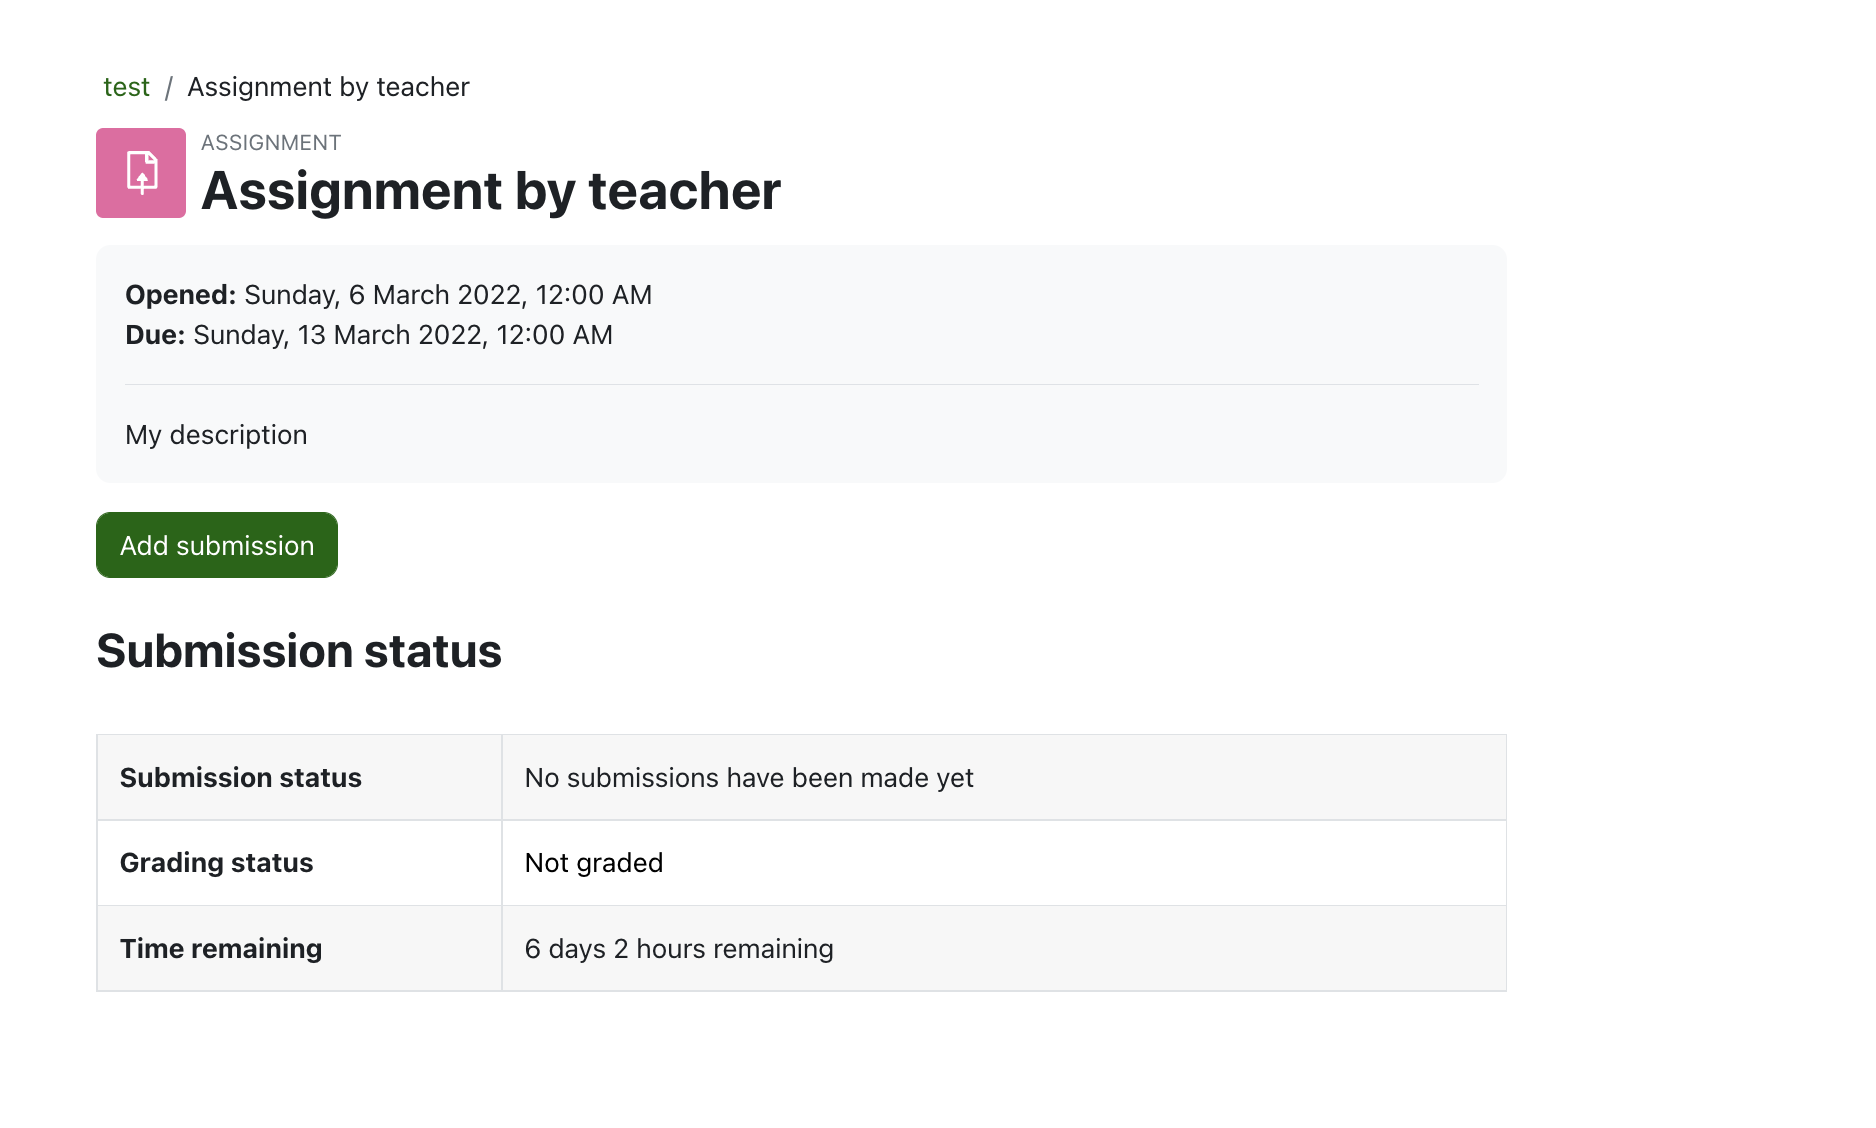This screenshot has height=1128, width=1876.
Task: Click the ASSIGNMENT type label
Action: [271, 143]
